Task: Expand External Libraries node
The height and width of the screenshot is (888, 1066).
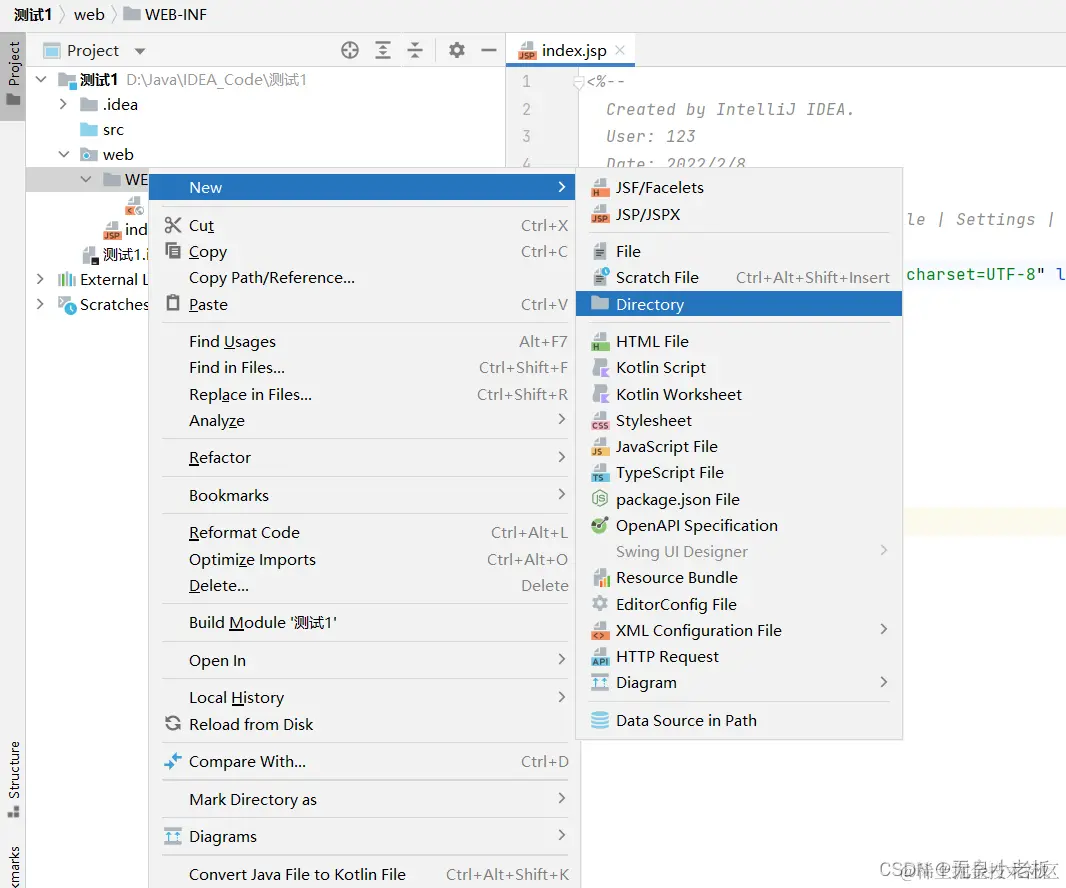Action: [x=40, y=279]
